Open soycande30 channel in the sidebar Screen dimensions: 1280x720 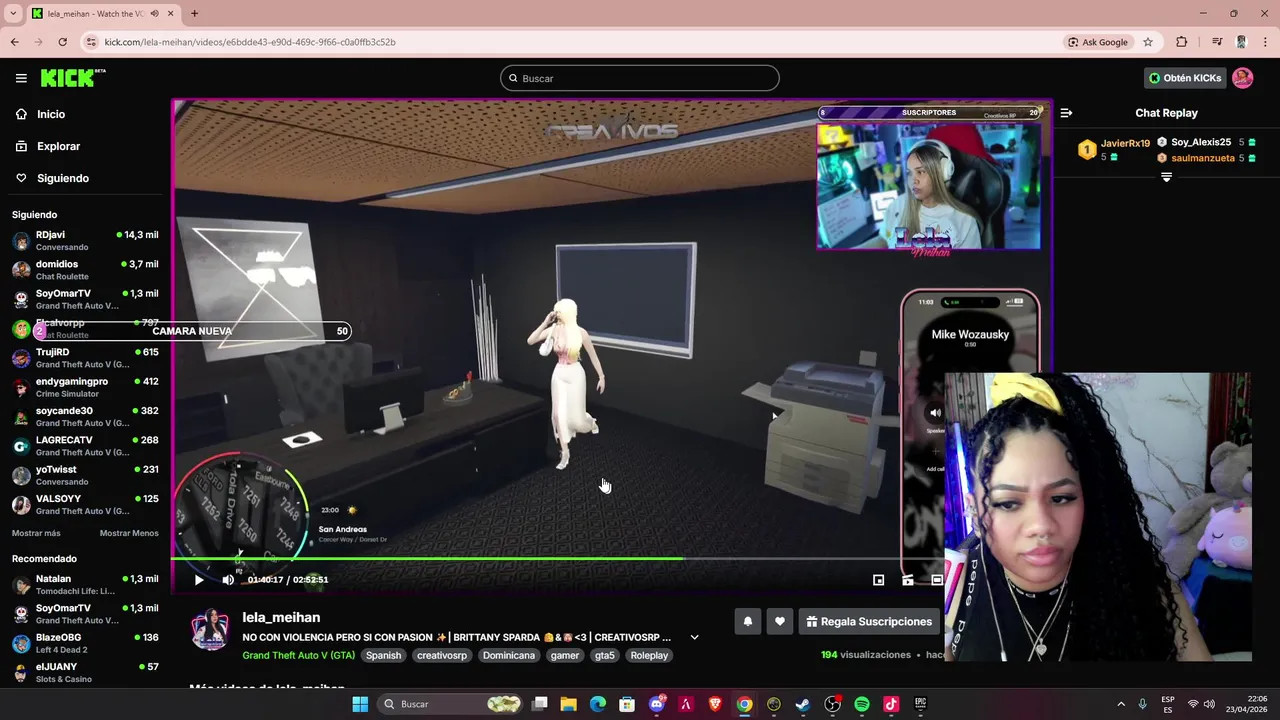click(x=85, y=417)
